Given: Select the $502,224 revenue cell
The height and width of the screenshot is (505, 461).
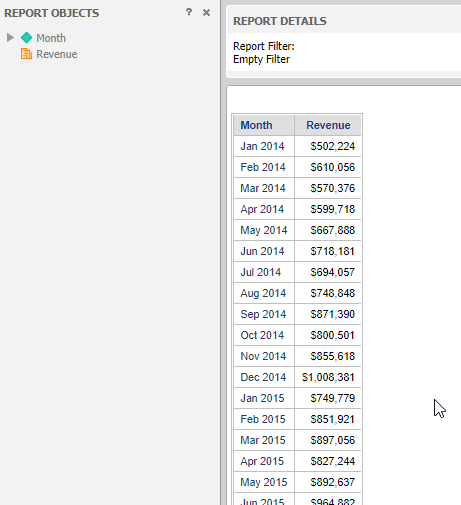Looking at the screenshot, I should click(328, 146).
